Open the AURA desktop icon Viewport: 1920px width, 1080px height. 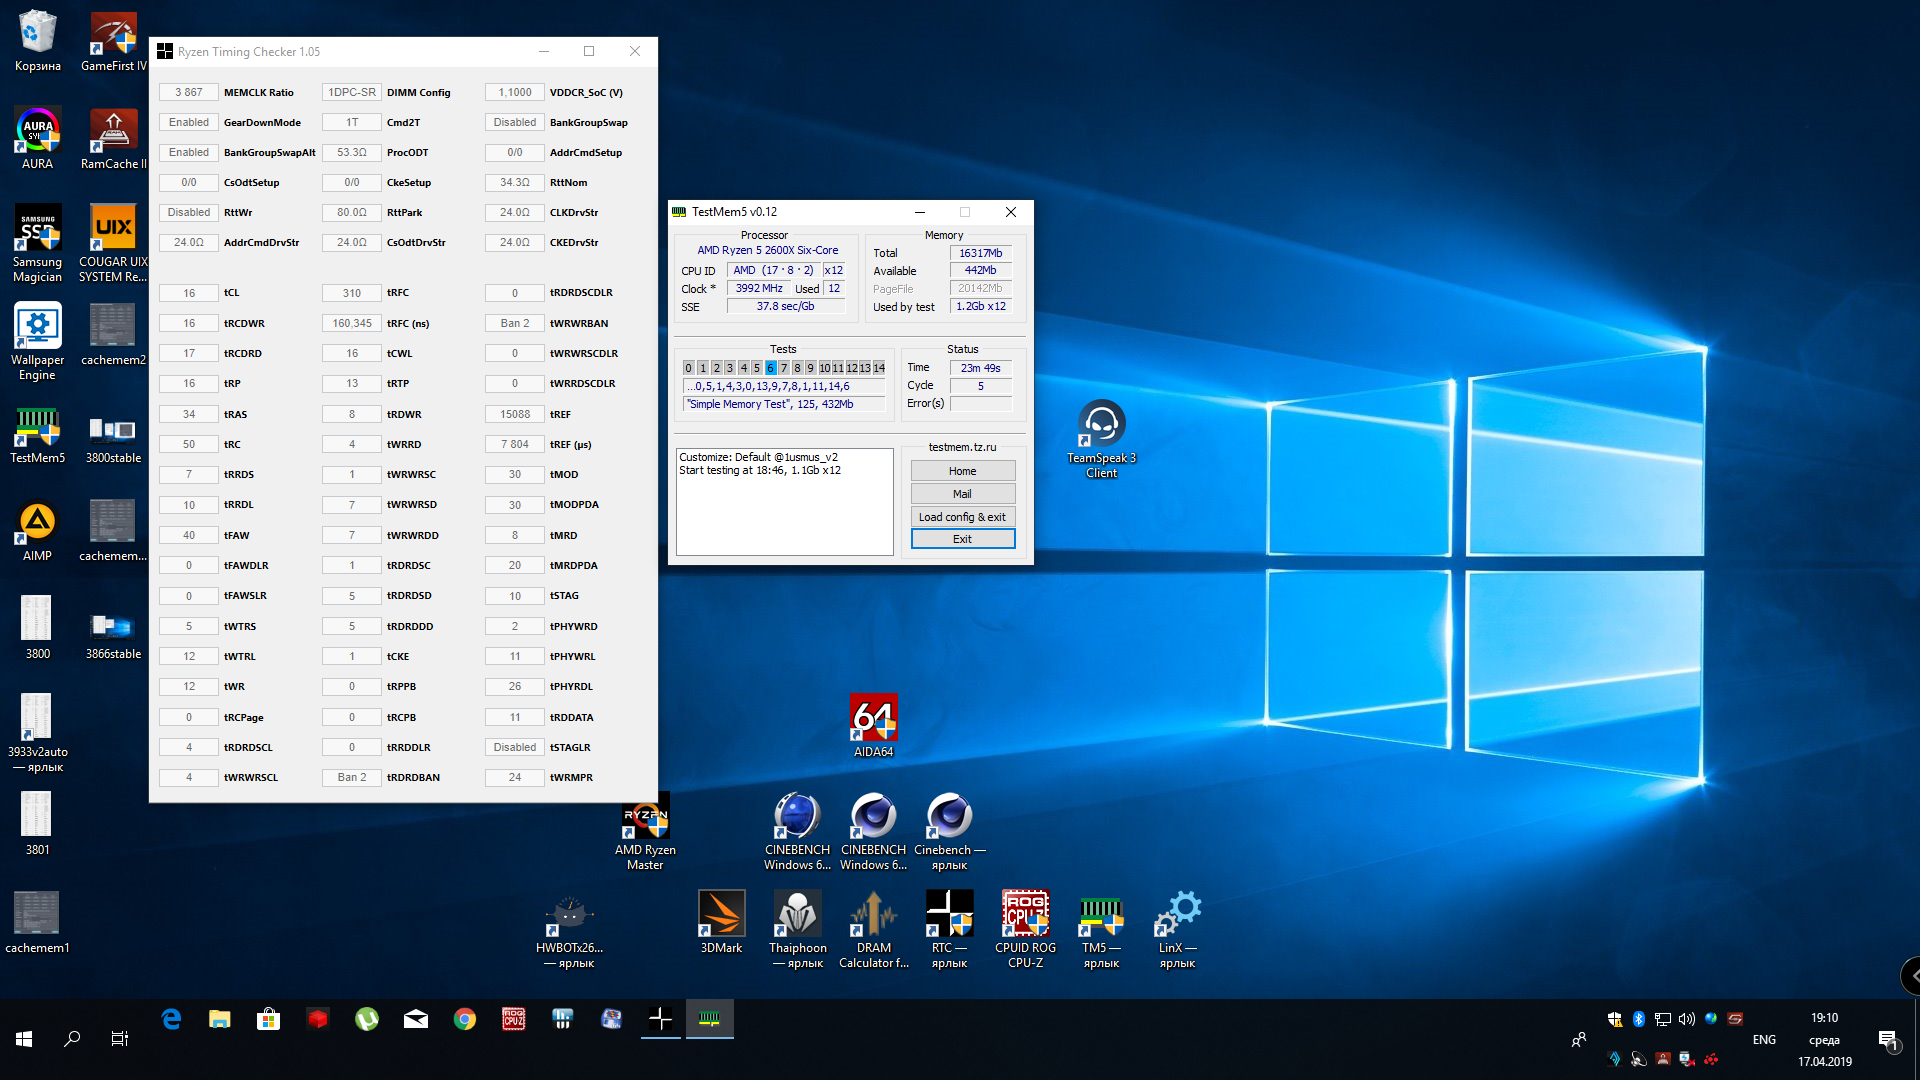pos(37,131)
